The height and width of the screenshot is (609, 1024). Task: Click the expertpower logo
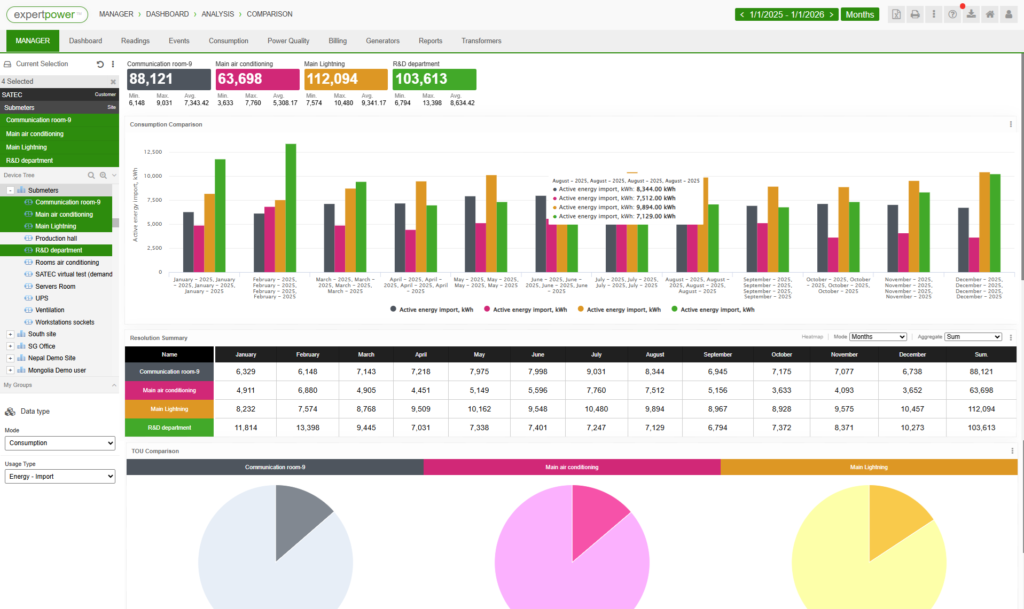point(47,14)
